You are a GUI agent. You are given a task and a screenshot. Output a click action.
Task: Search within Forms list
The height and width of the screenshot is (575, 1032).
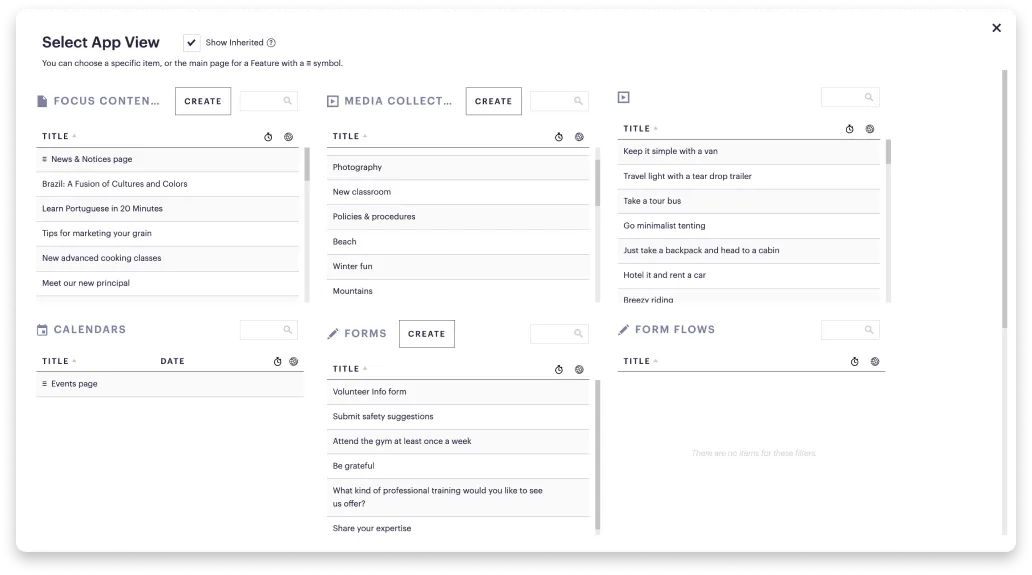[x=559, y=334]
